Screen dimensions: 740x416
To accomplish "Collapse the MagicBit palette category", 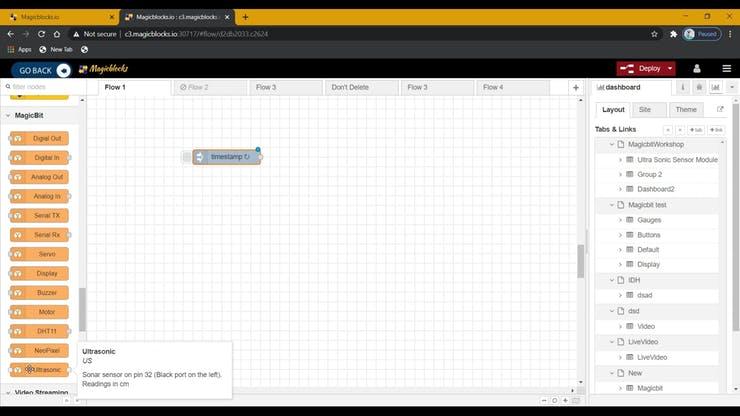I will pos(8,116).
